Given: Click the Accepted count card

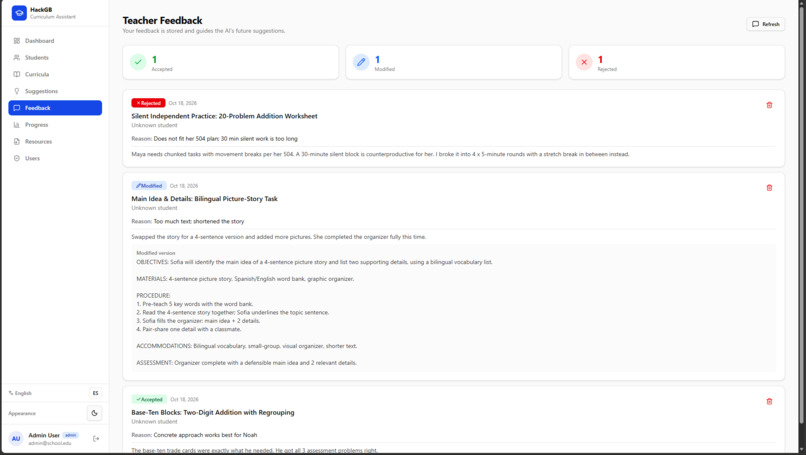Looking at the screenshot, I should click(231, 62).
